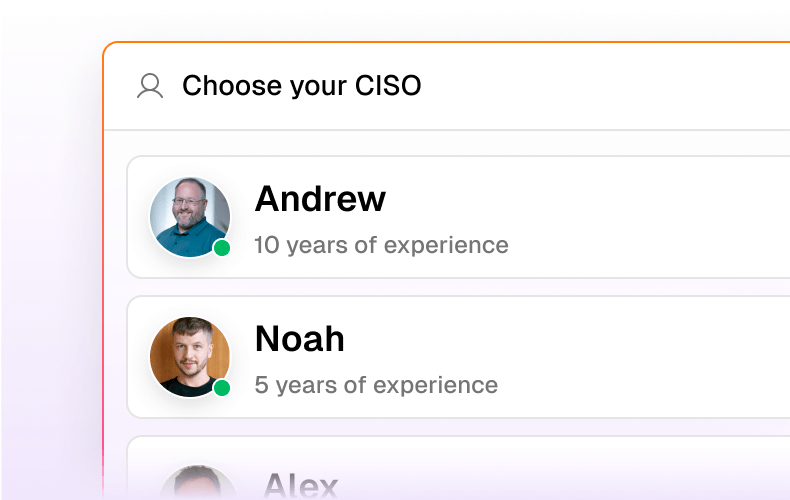Click the divider line below the header
This screenshot has height=500, width=790.
(447, 130)
